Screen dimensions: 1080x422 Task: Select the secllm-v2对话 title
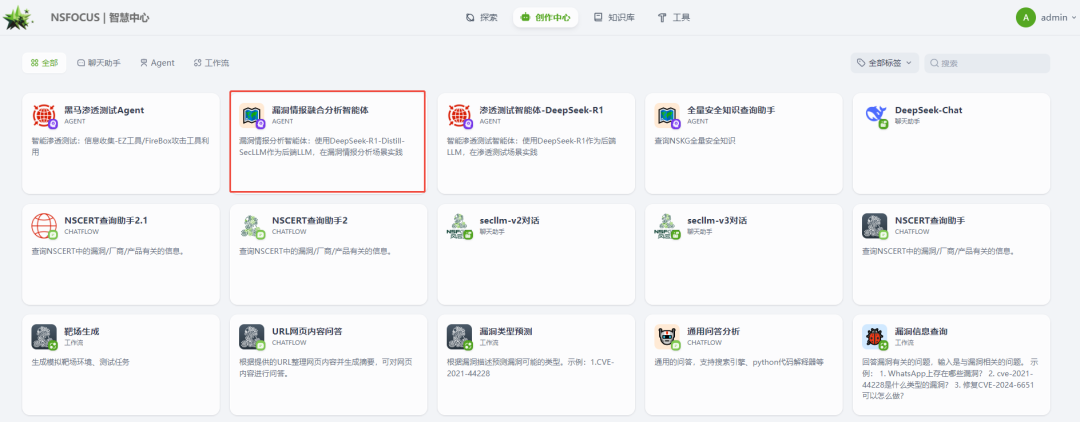[510, 220]
